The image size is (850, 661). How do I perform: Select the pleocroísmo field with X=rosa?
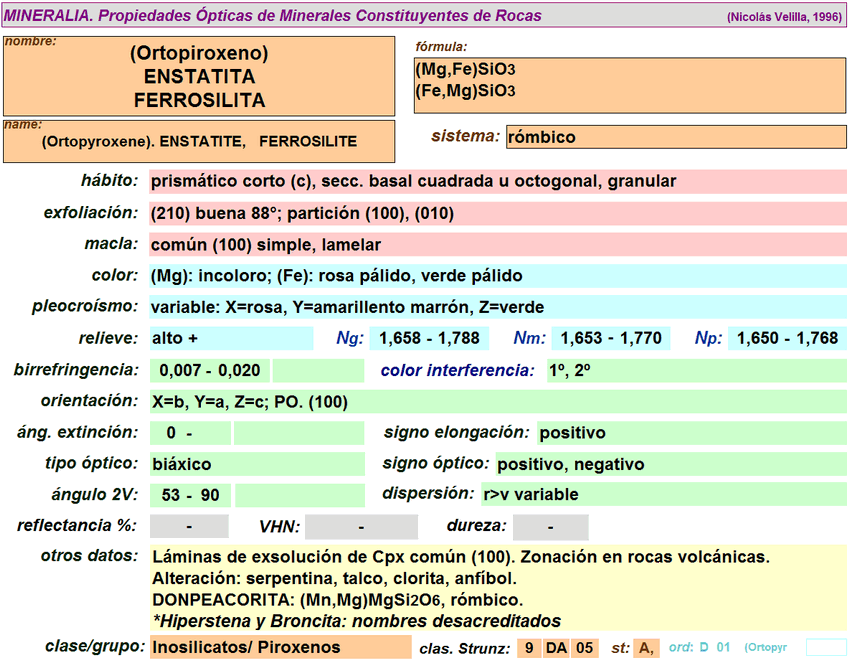(497, 307)
